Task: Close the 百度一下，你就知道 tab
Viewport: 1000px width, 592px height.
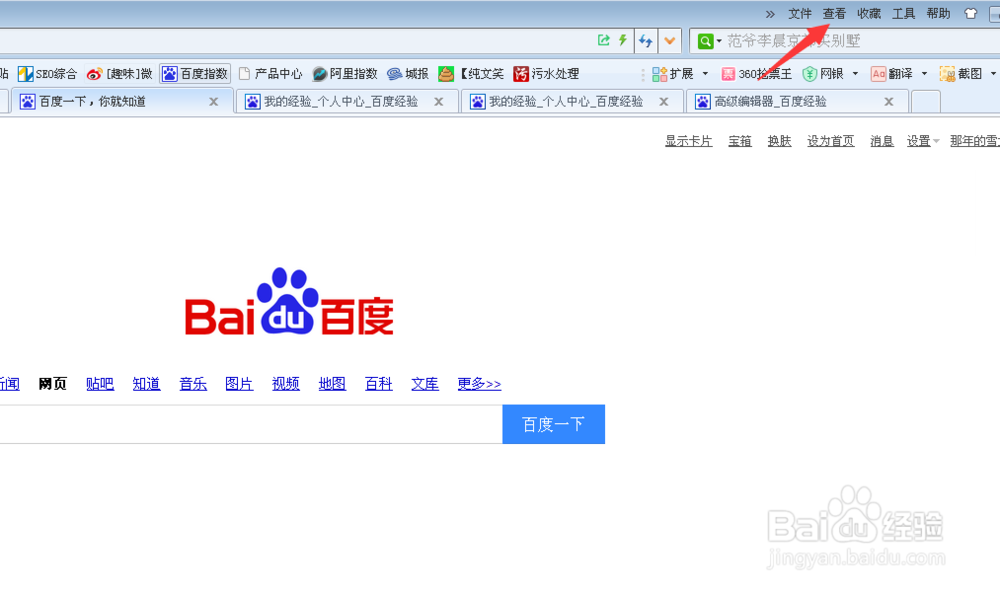Action: pyautogui.click(x=214, y=102)
